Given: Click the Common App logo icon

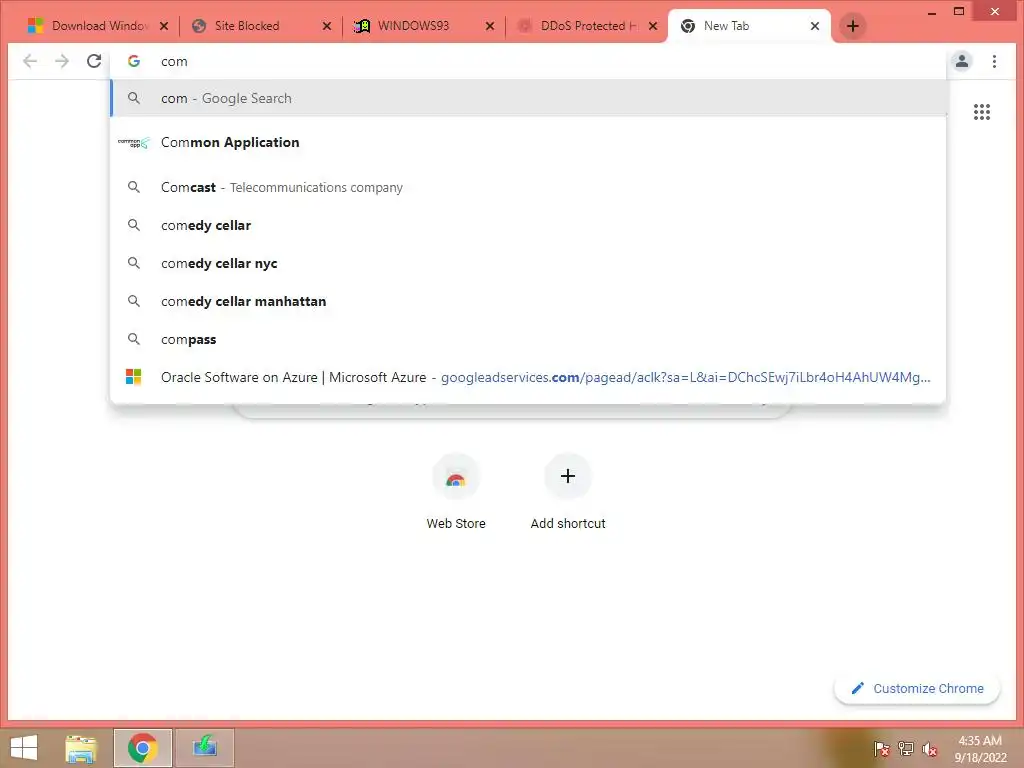Looking at the screenshot, I should [134, 142].
